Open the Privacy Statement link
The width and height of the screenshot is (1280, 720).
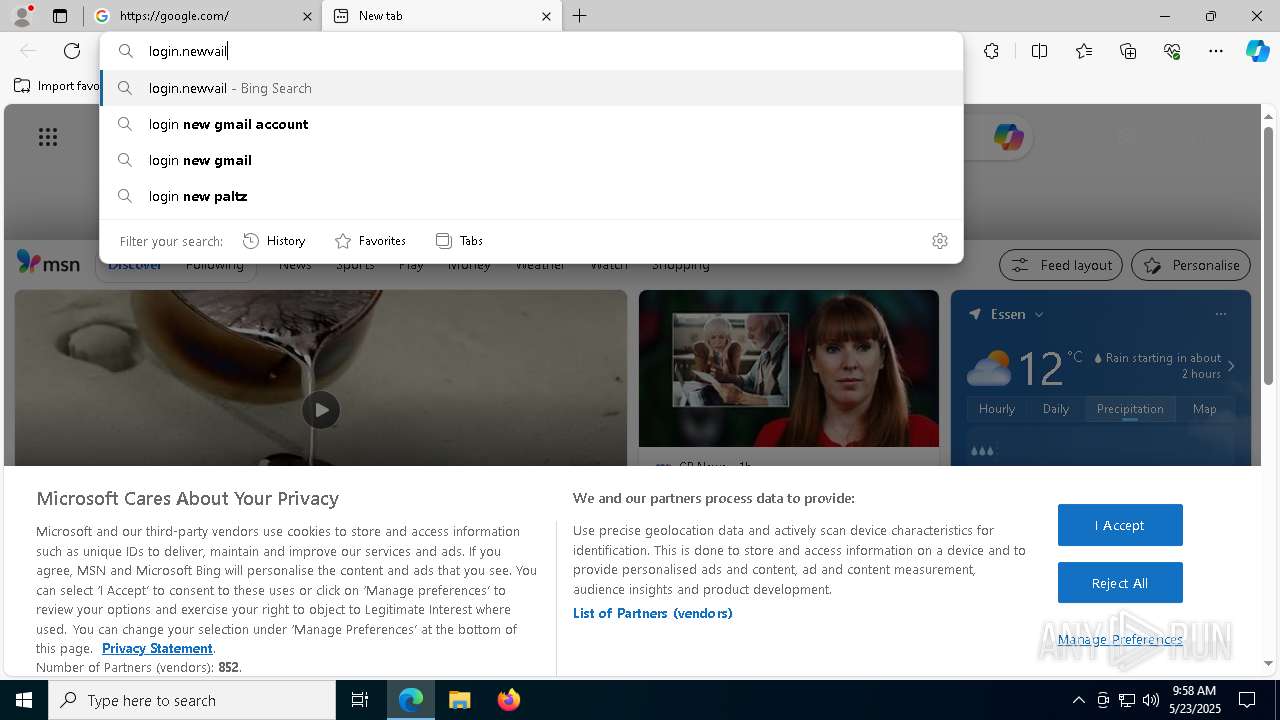point(157,648)
